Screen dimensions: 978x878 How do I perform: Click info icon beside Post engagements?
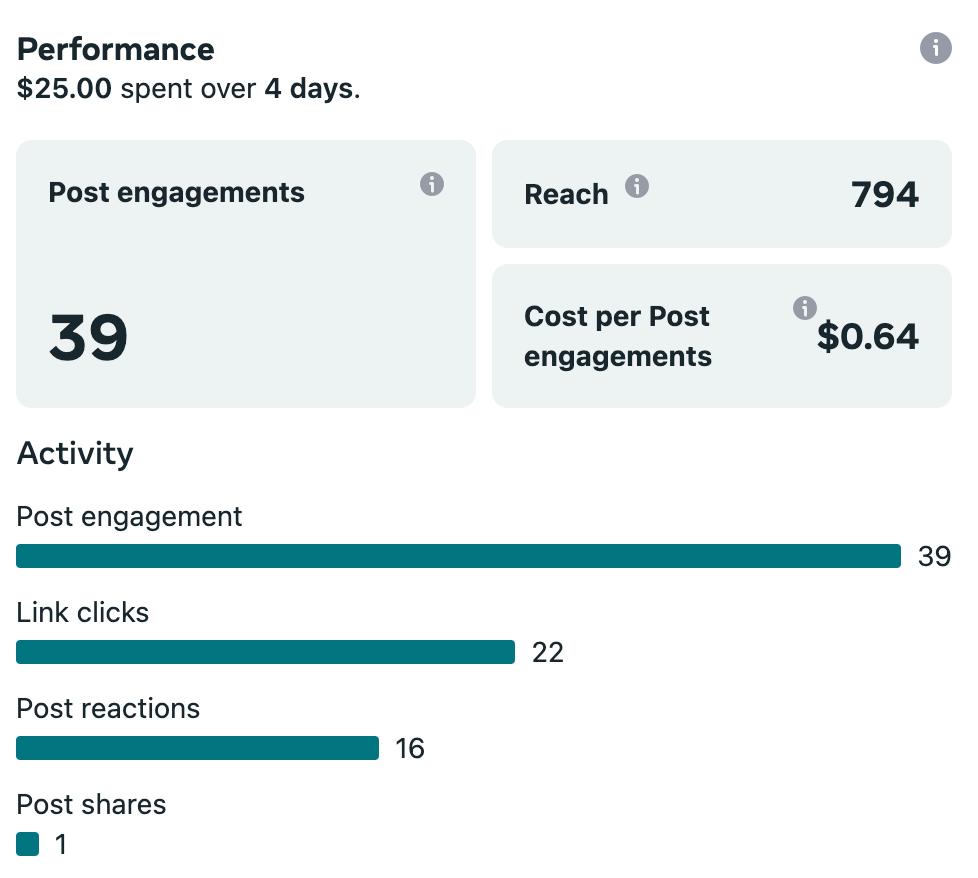[x=432, y=184]
